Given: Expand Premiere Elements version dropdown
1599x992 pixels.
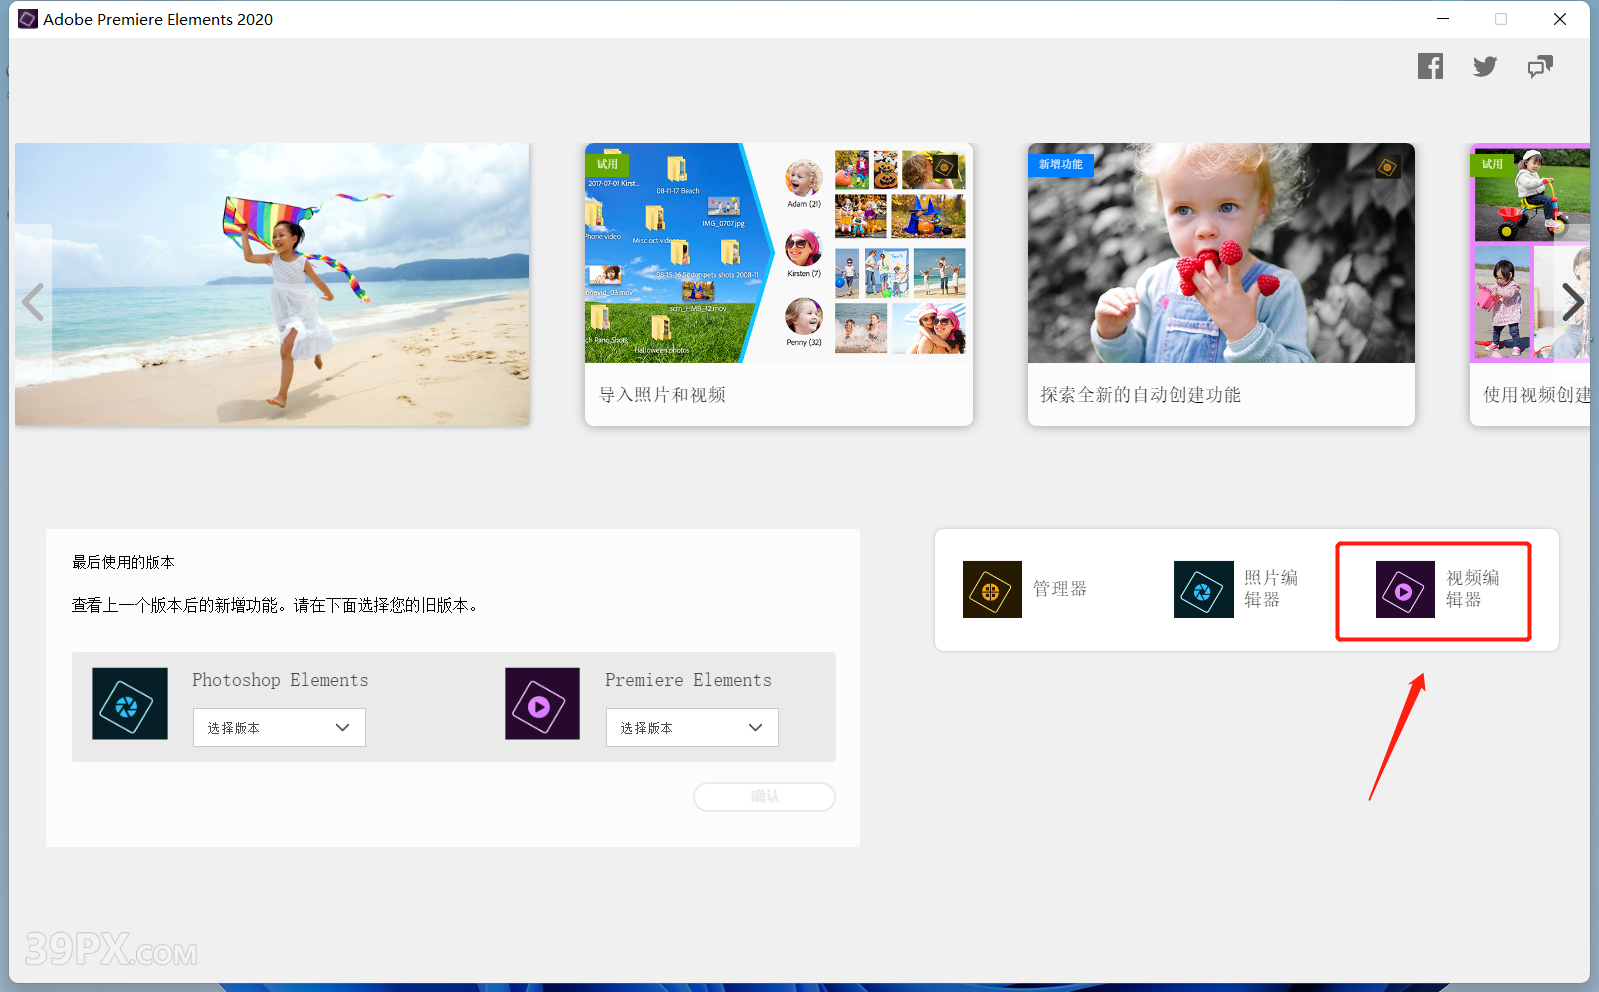Looking at the screenshot, I should (692, 728).
